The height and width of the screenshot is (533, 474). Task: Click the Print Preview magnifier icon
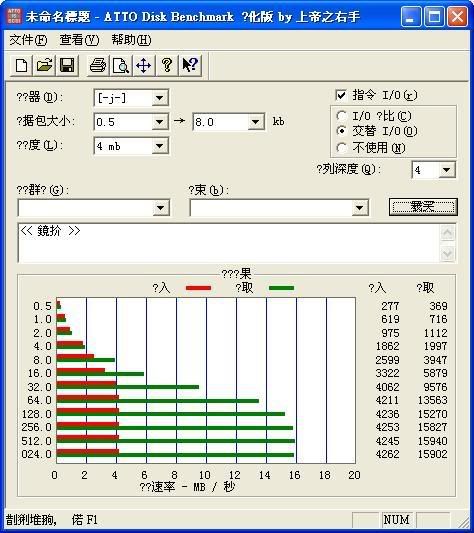121,65
